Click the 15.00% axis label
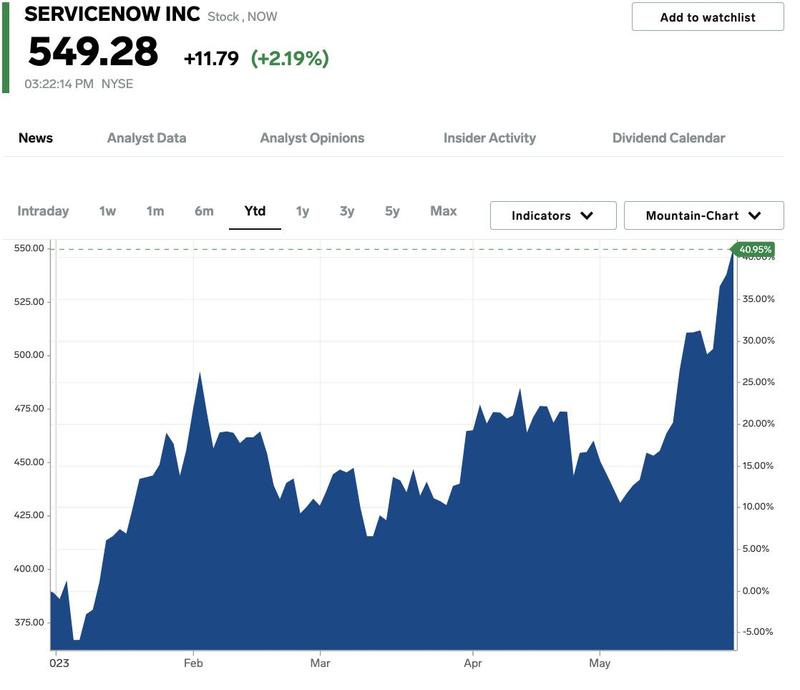The image size is (800, 690). point(758,465)
